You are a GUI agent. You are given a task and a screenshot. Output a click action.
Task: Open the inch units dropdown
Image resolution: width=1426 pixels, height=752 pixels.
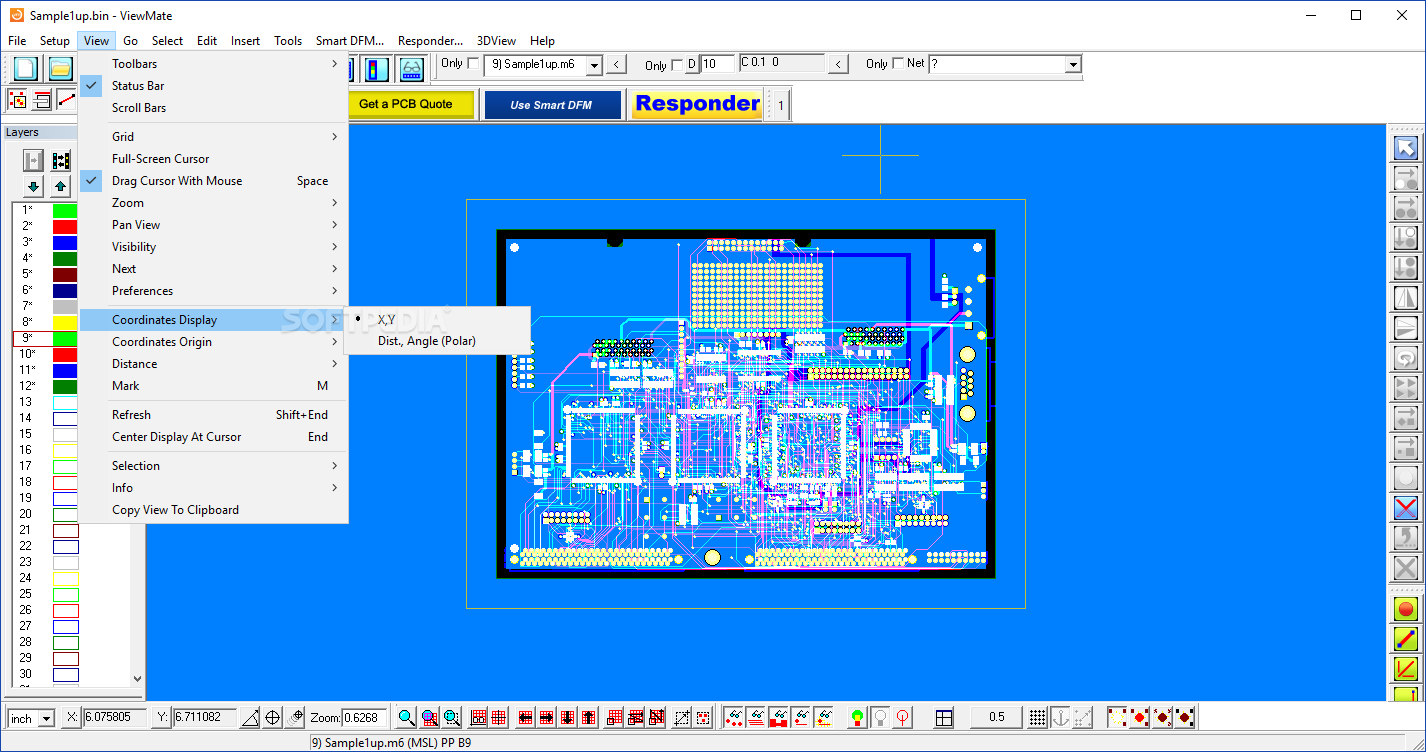(x=46, y=719)
